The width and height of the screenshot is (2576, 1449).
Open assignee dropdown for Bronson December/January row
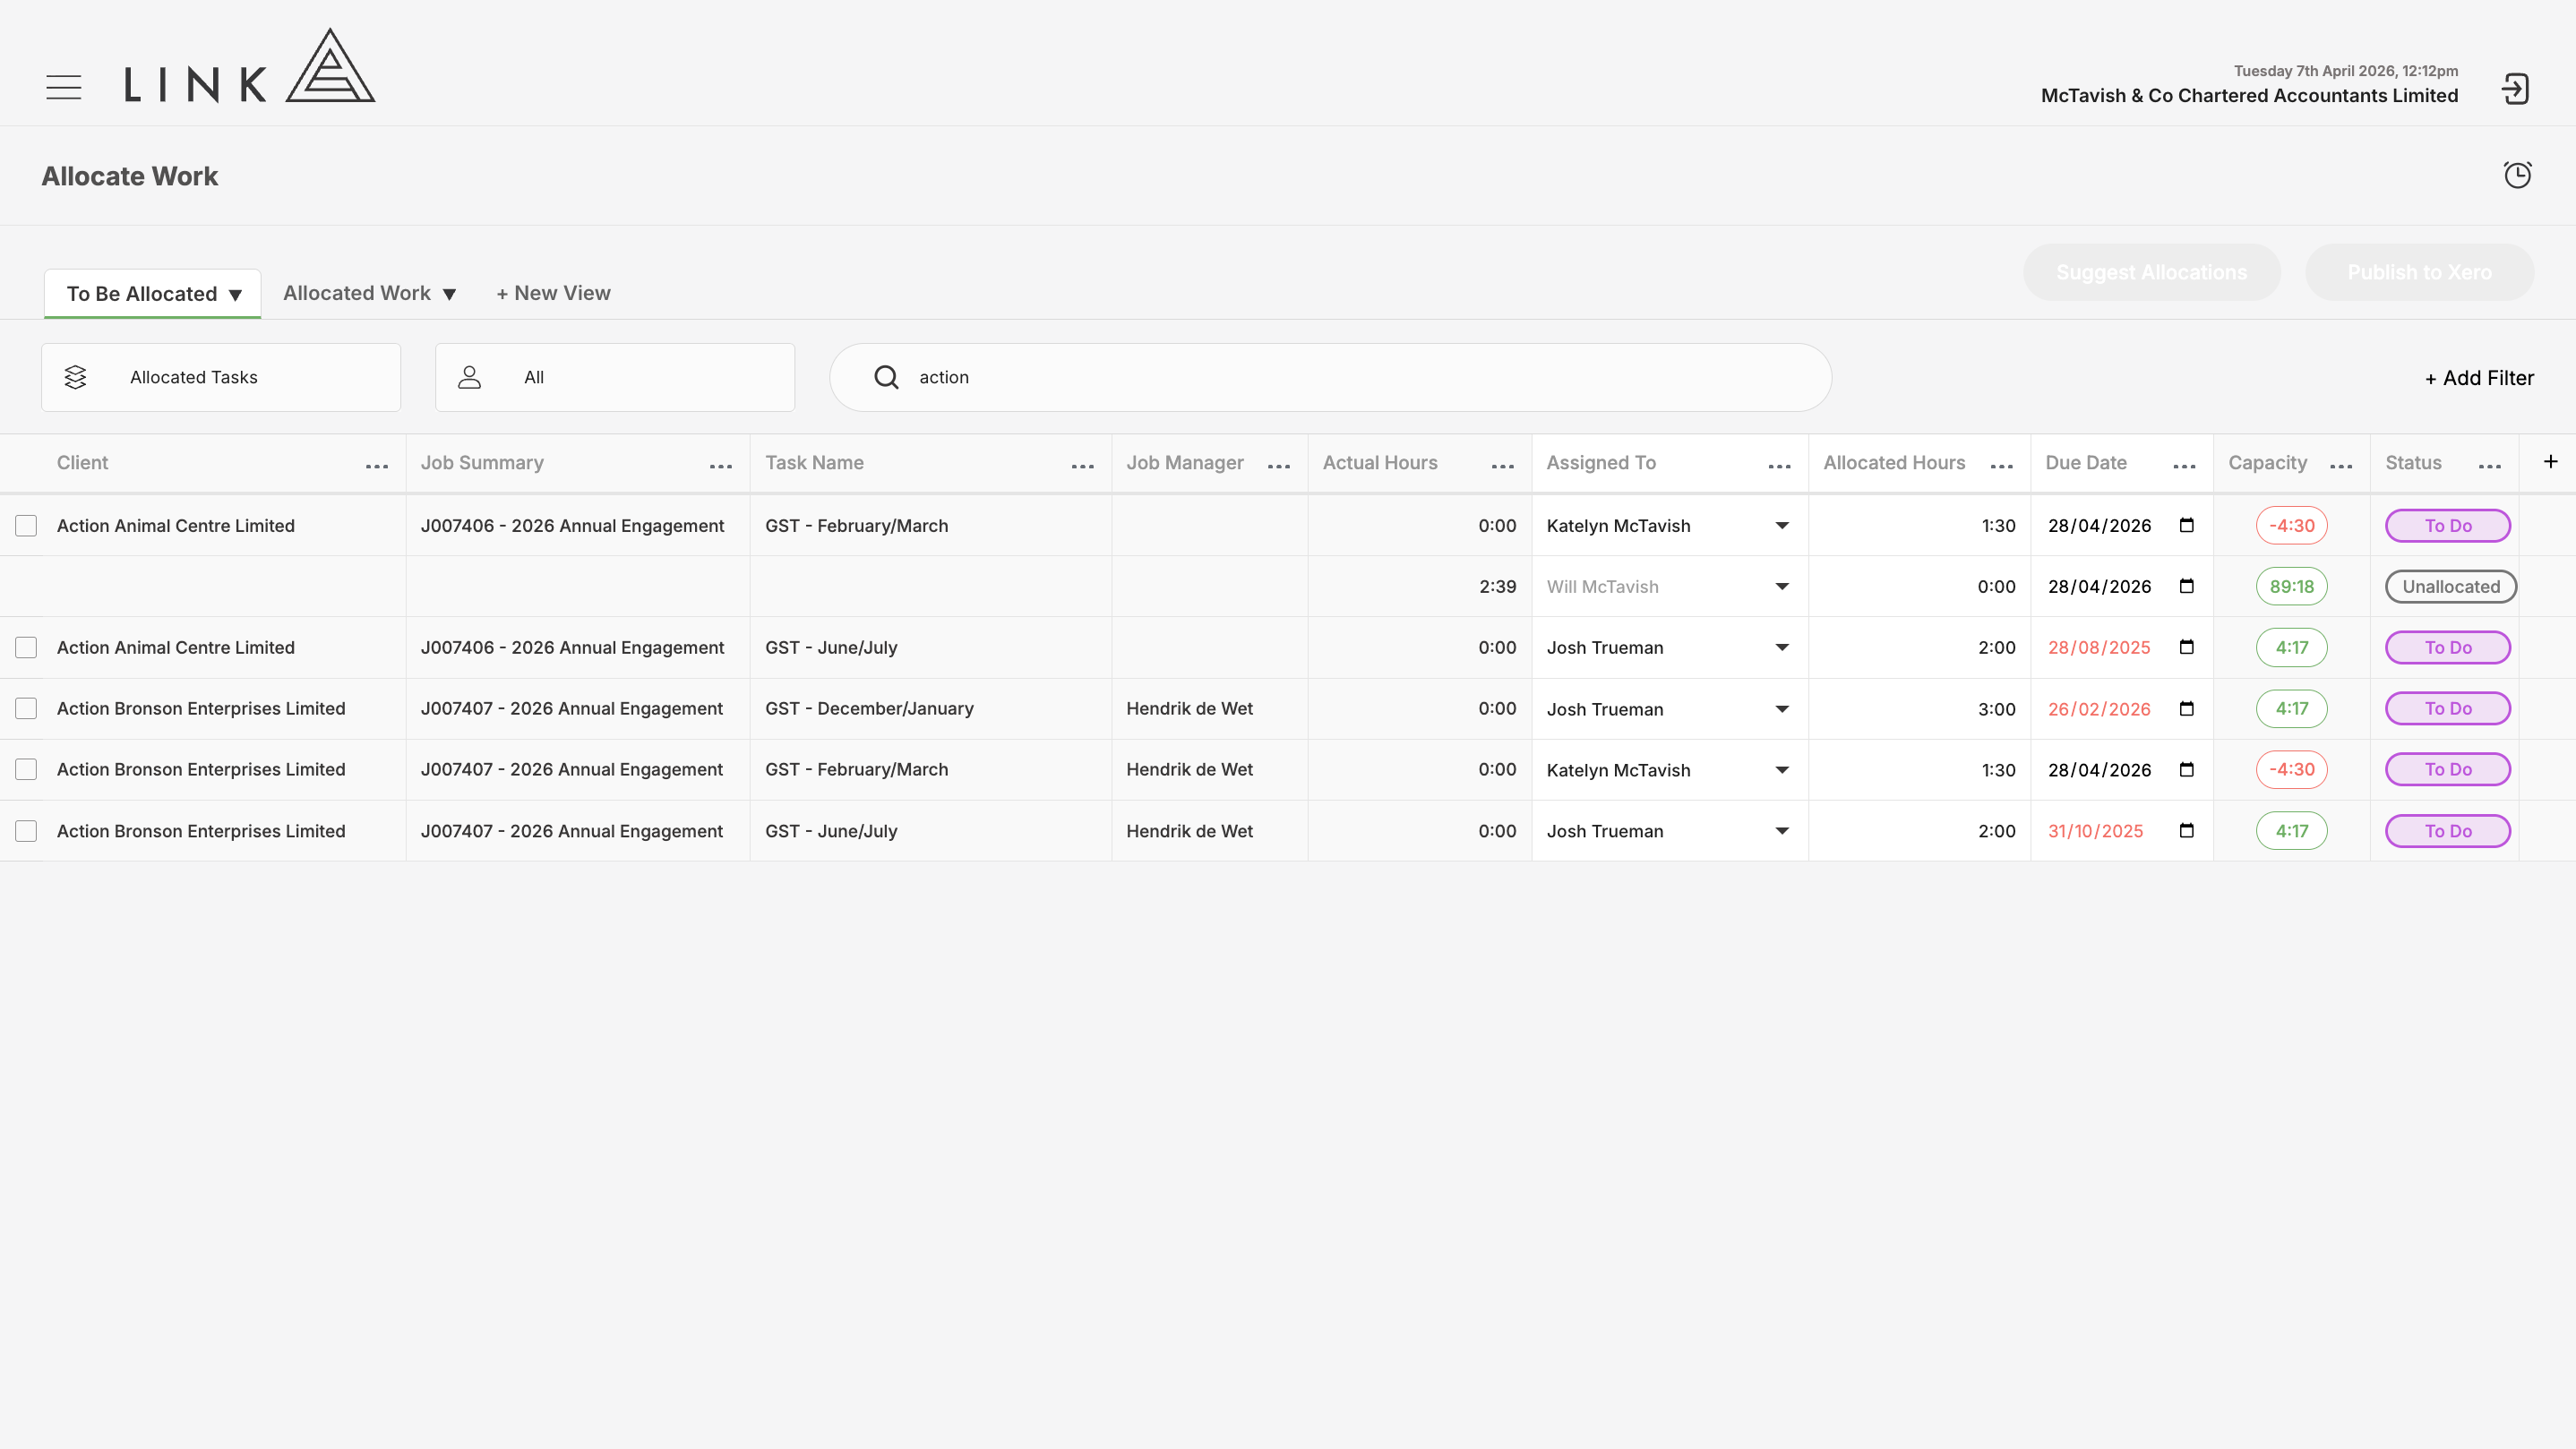pyautogui.click(x=1781, y=710)
